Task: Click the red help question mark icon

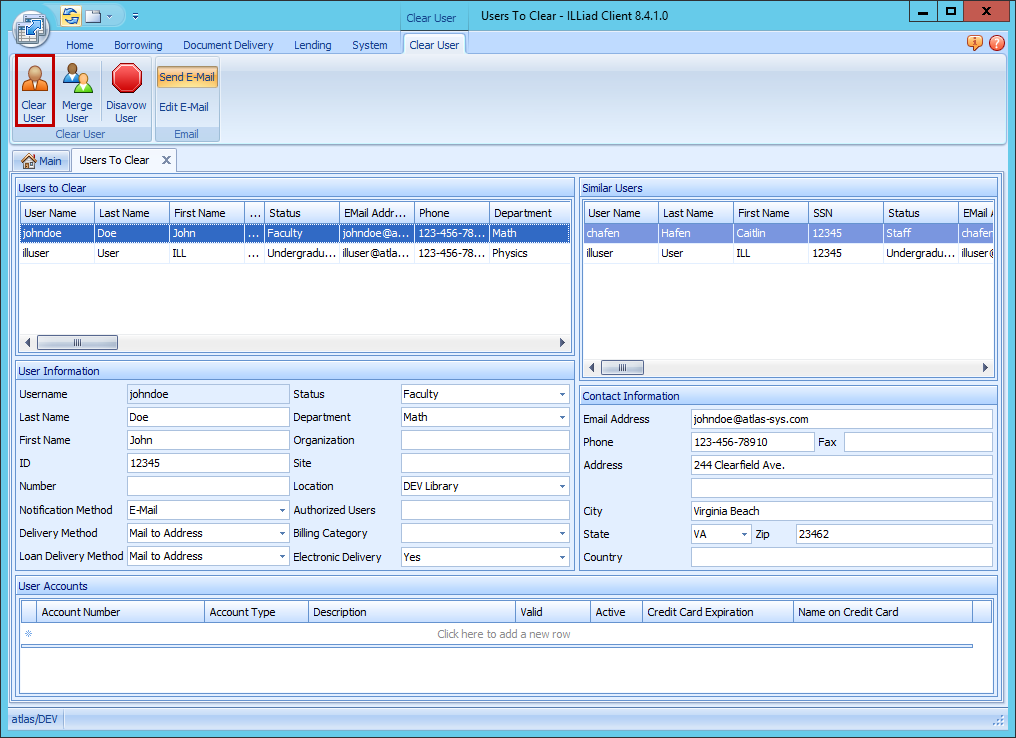Action: tap(996, 43)
